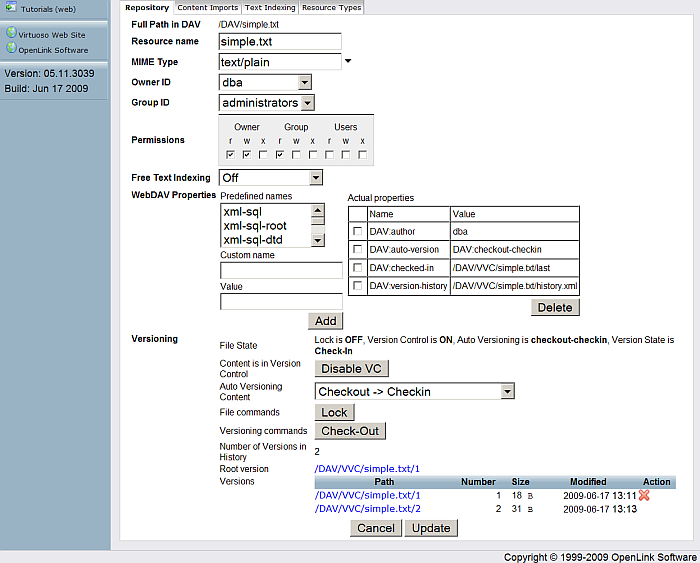Open the /DAV/VVC/simple.txt/2 version link
The image size is (700, 563).
pos(368,509)
